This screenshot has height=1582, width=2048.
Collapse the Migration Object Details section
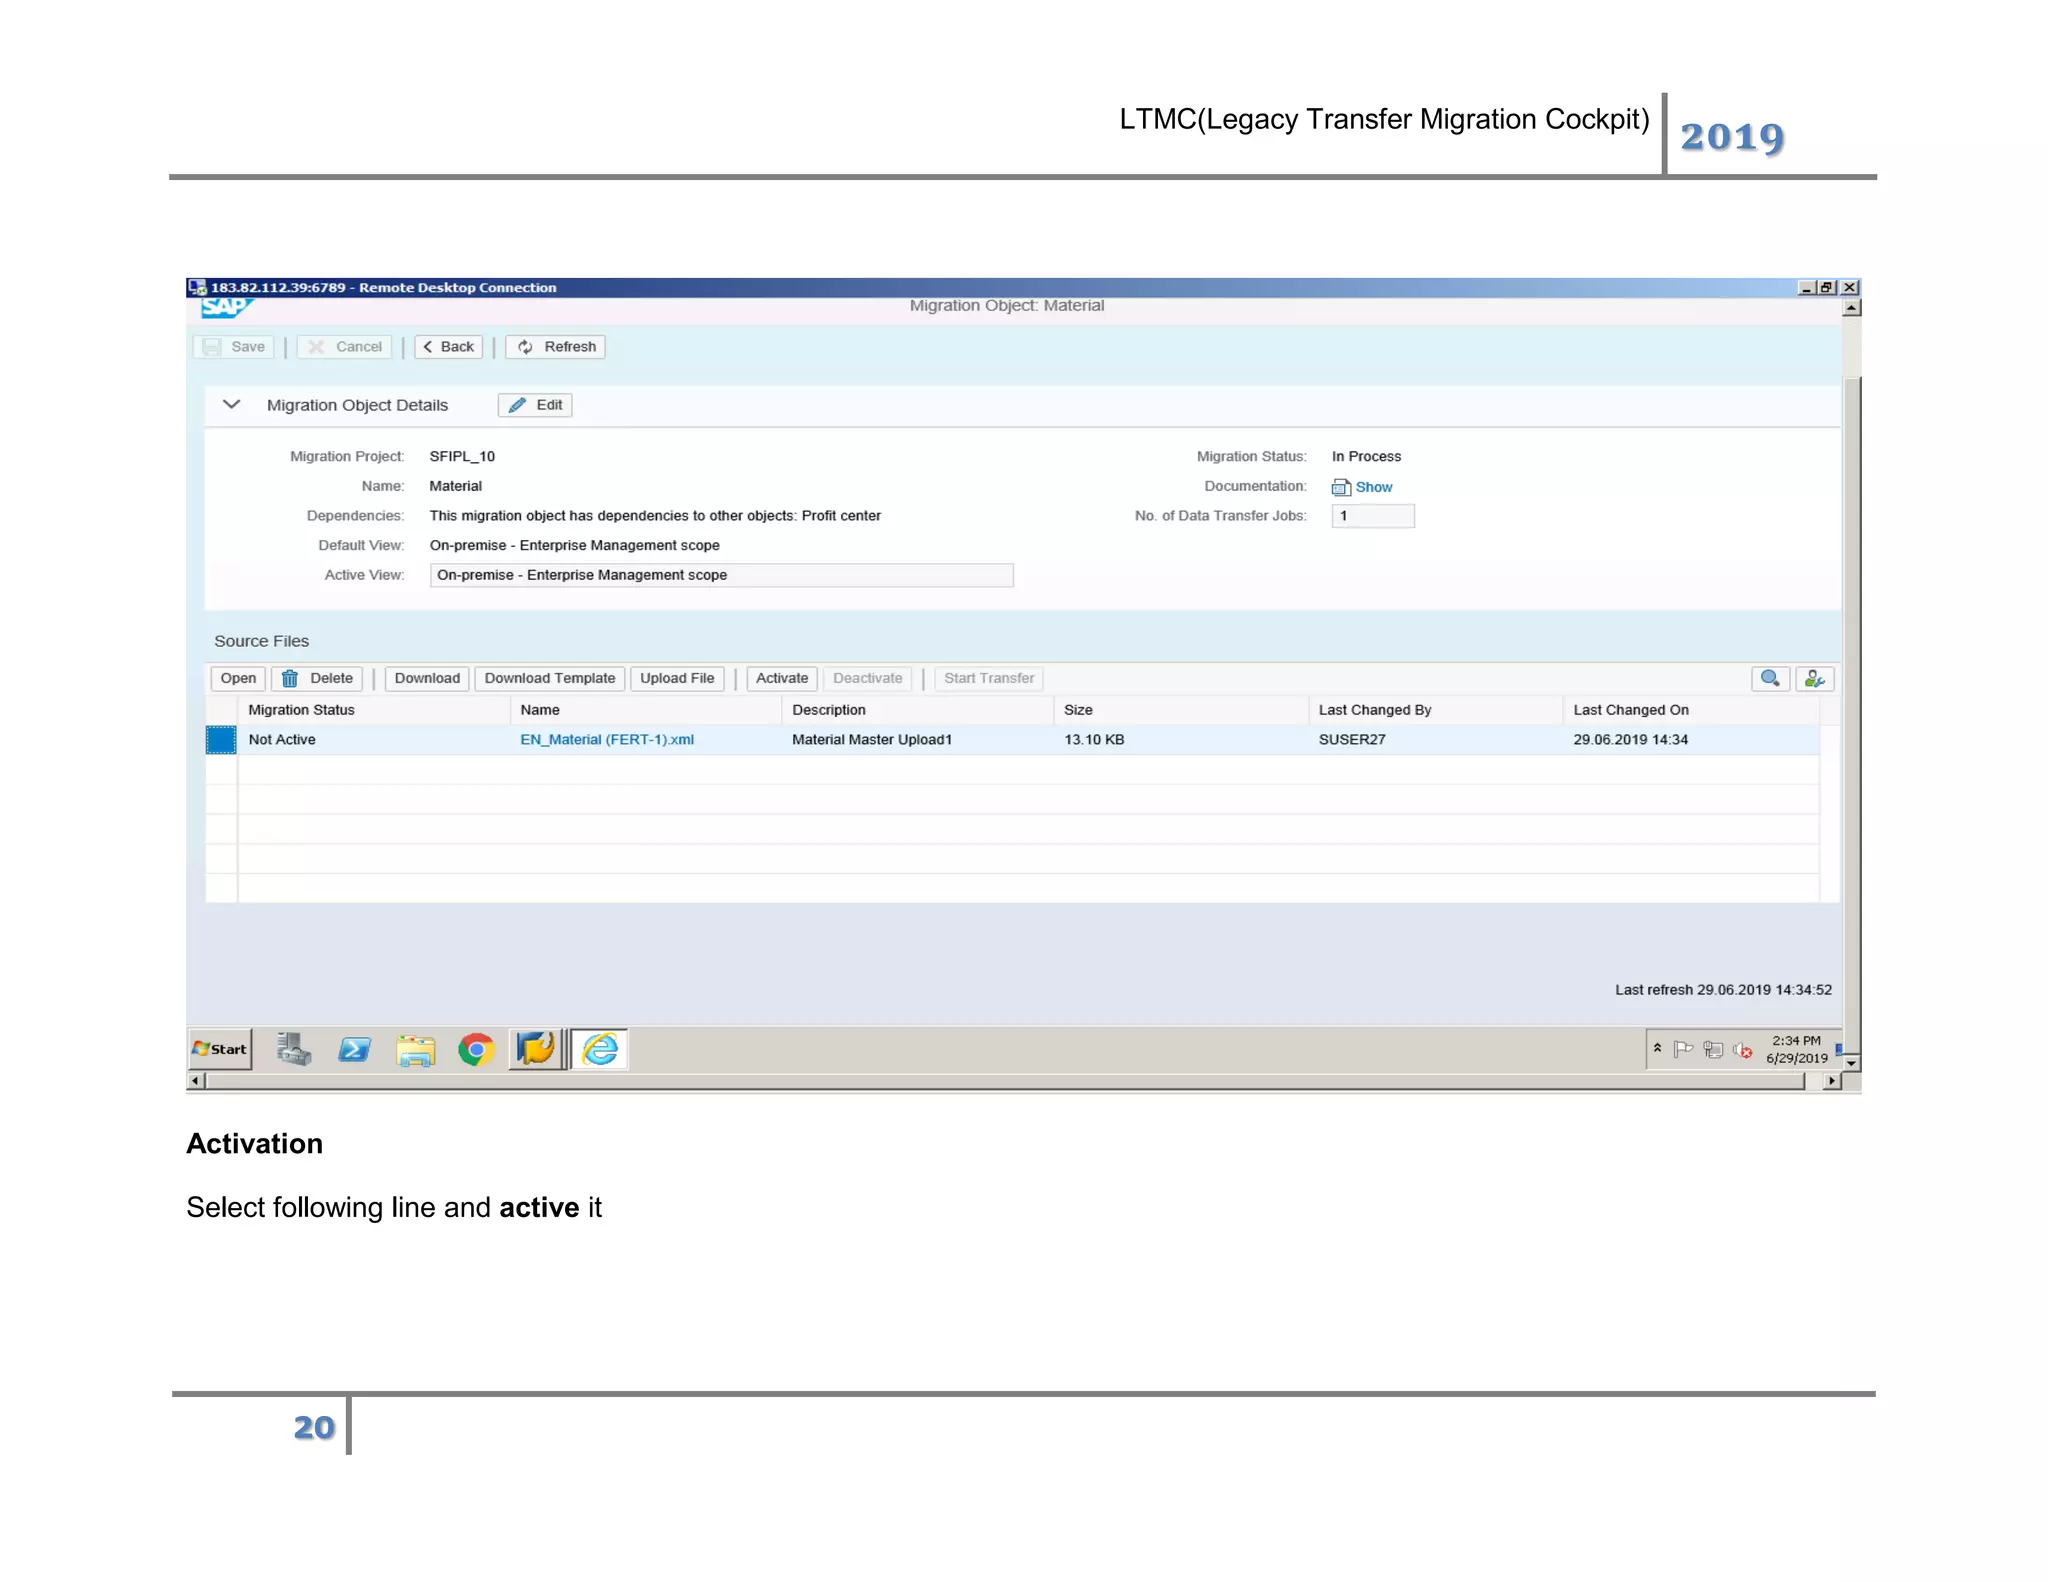click(x=231, y=405)
